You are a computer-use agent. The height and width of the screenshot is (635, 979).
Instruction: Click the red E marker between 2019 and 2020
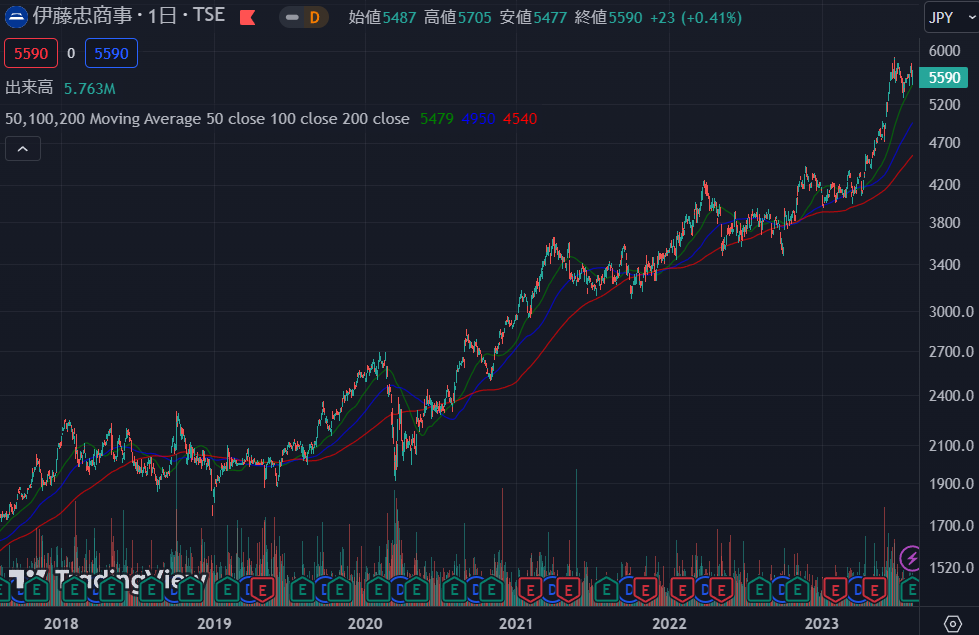tap(263, 589)
